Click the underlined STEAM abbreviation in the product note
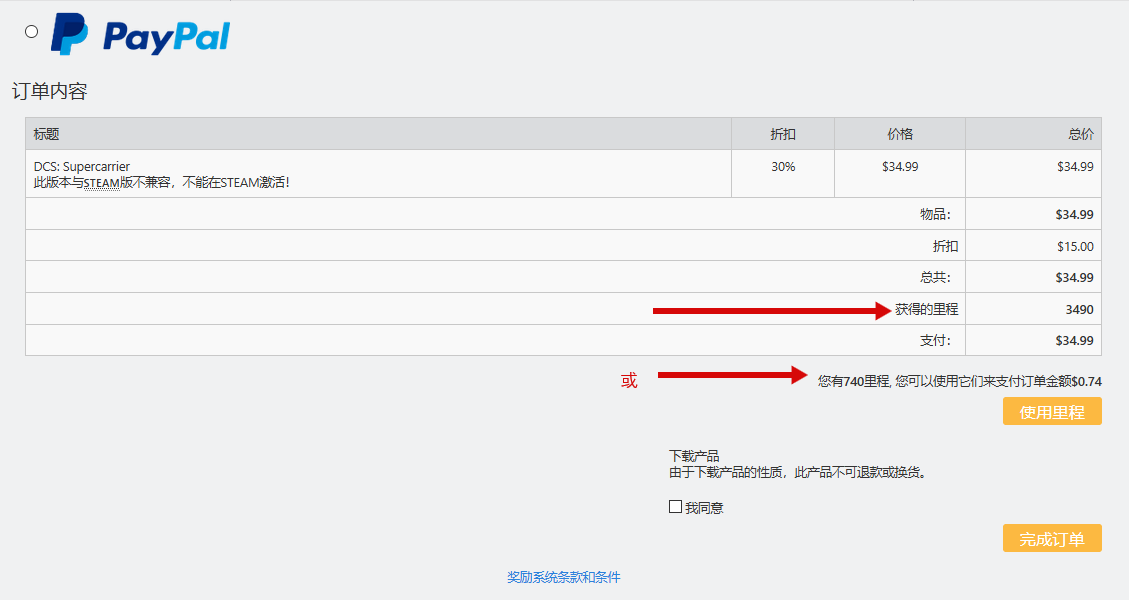 pos(101,183)
